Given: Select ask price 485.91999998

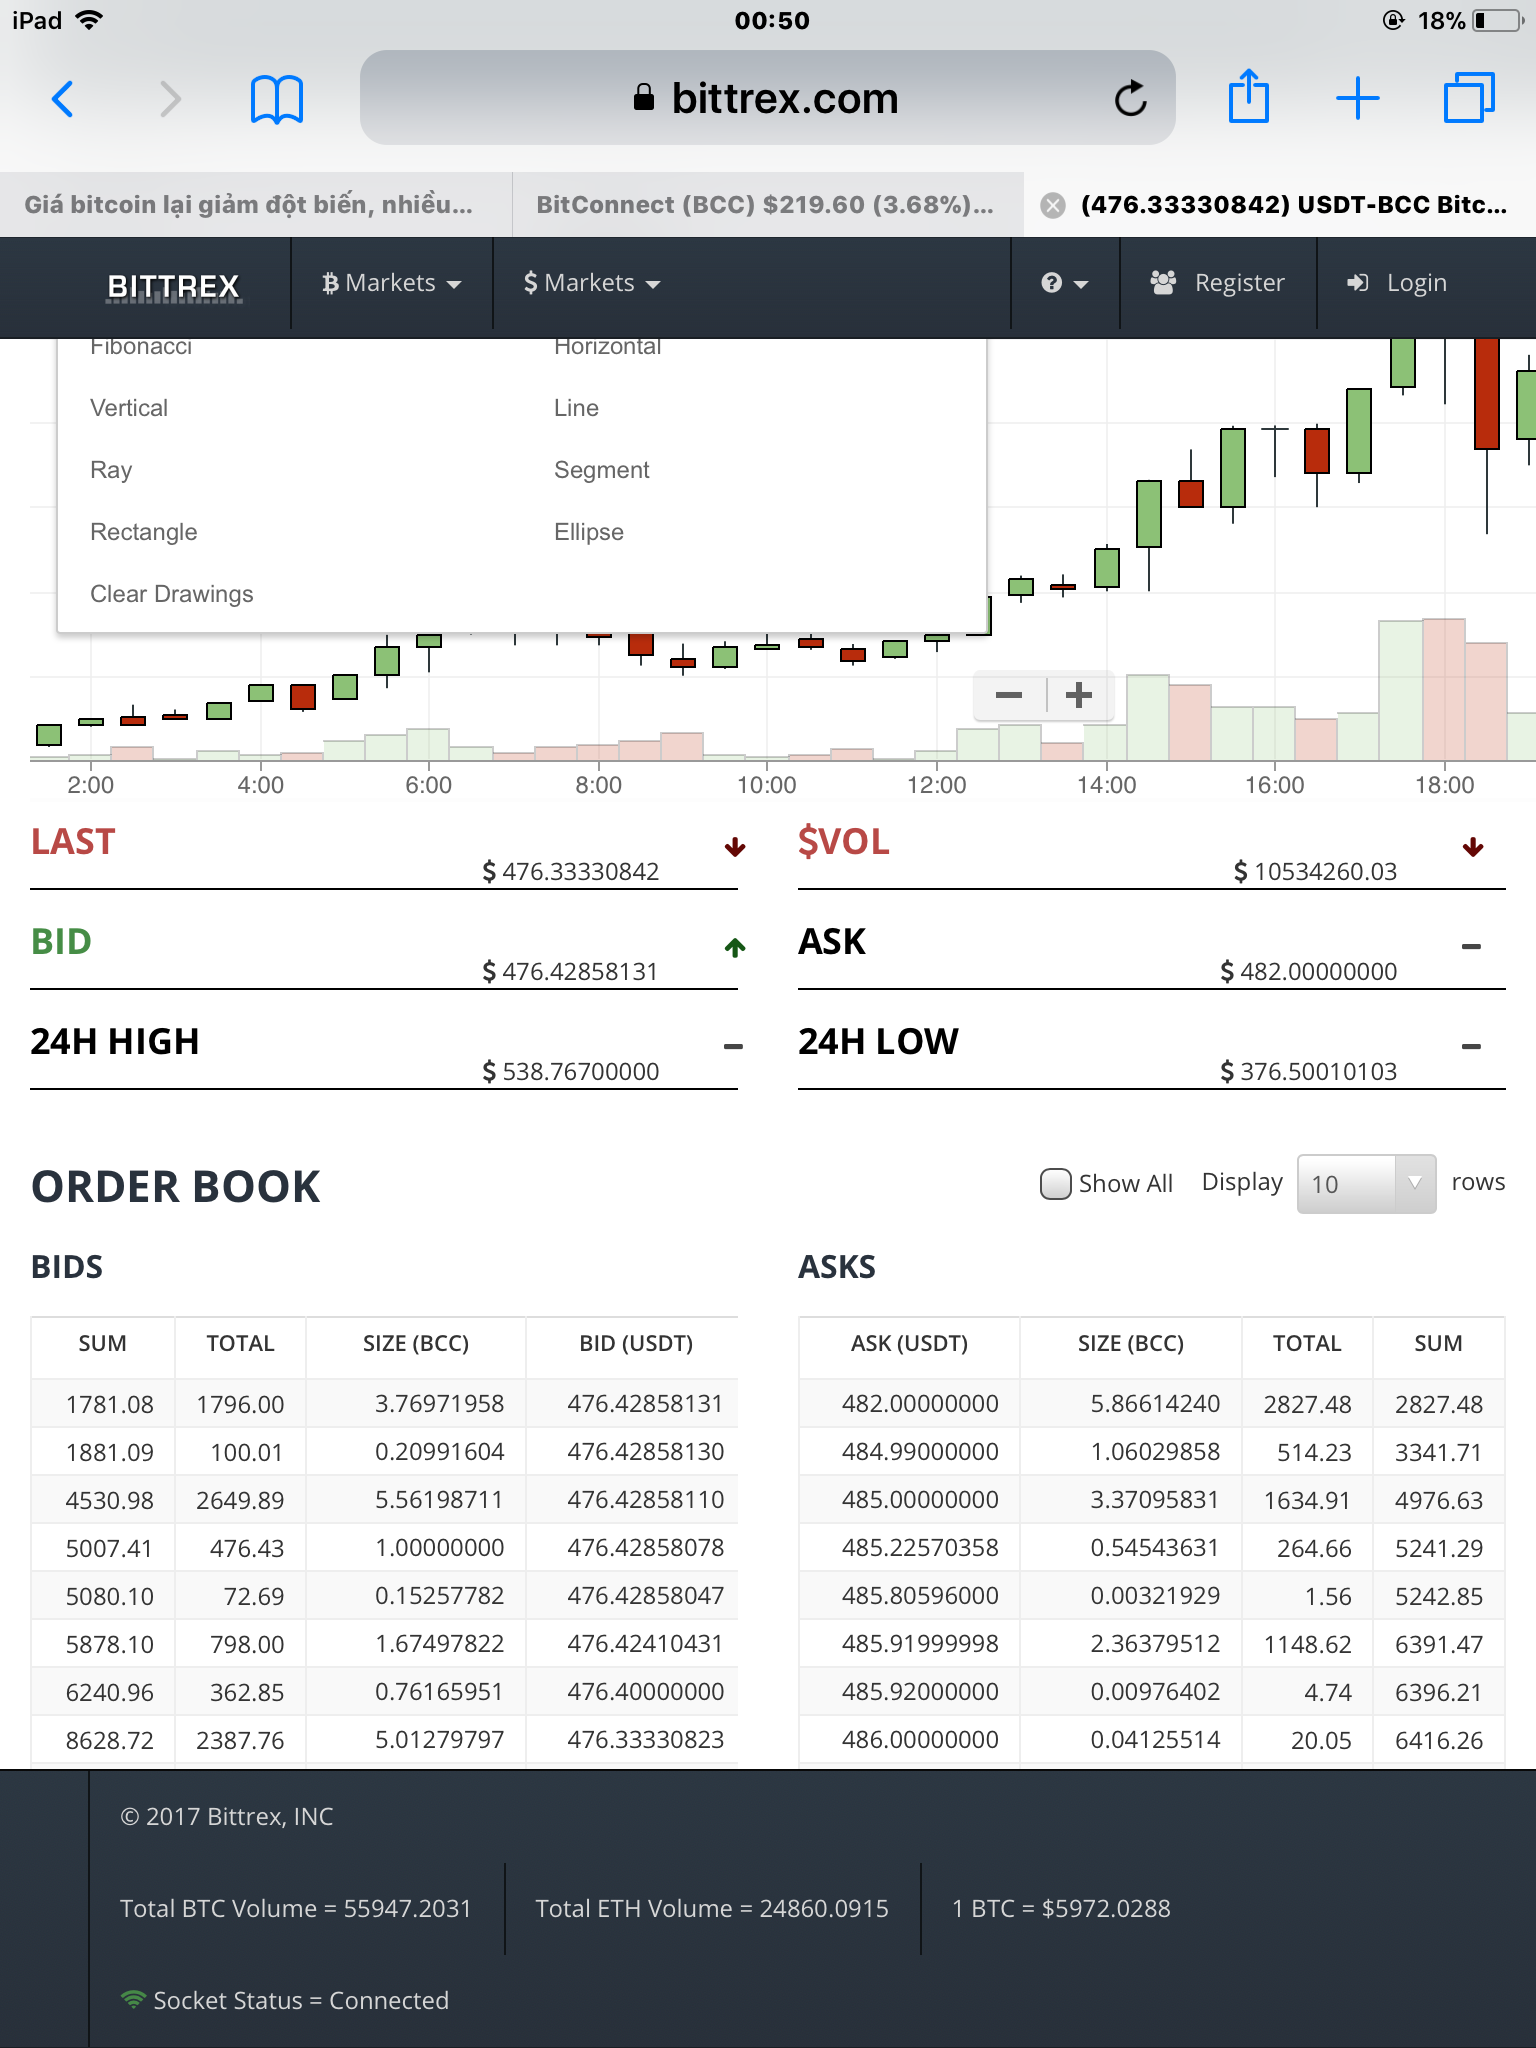Looking at the screenshot, I should [x=920, y=1644].
